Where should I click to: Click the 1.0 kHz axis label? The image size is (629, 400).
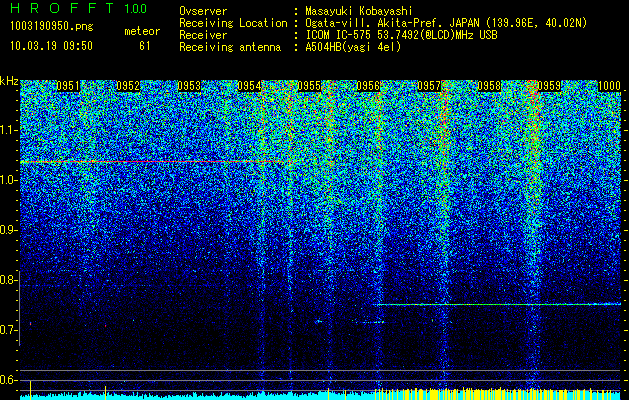[x=8, y=180]
